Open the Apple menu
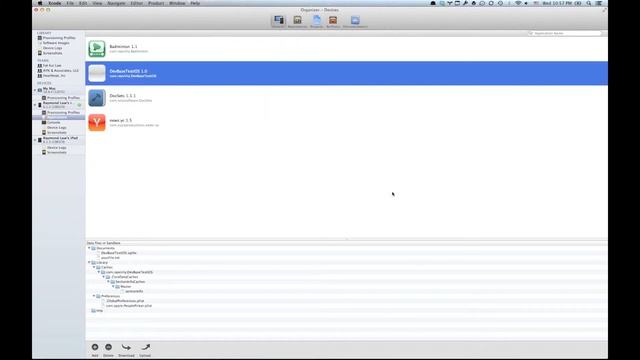The image size is (640, 360). click(x=40, y=3)
